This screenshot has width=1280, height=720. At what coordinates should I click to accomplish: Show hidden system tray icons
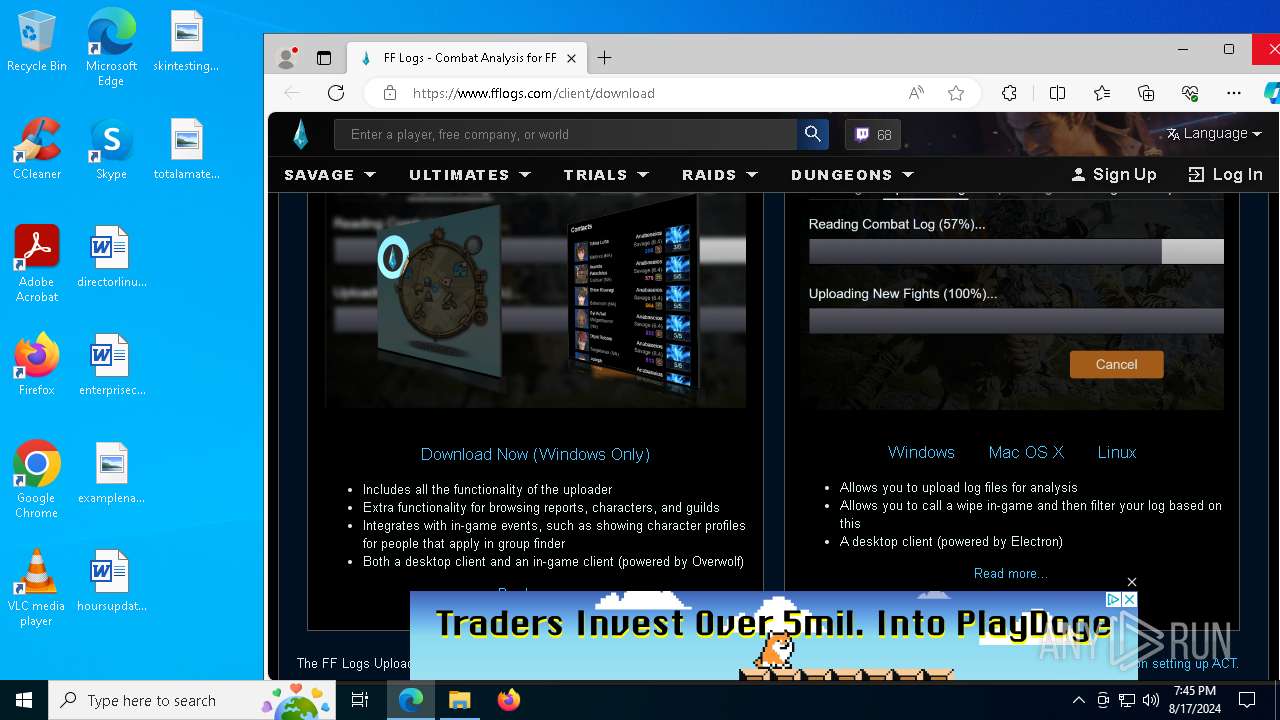1078,700
